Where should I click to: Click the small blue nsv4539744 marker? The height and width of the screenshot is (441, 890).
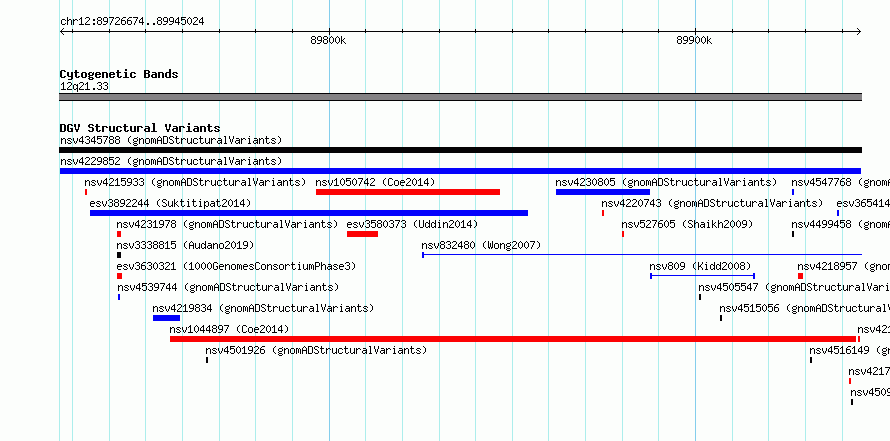[119, 297]
